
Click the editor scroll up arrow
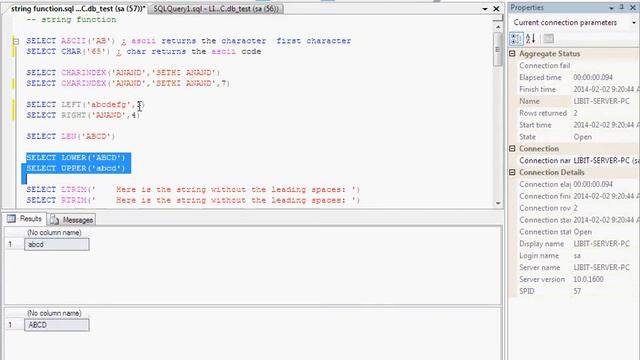click(x=498, y=27)
